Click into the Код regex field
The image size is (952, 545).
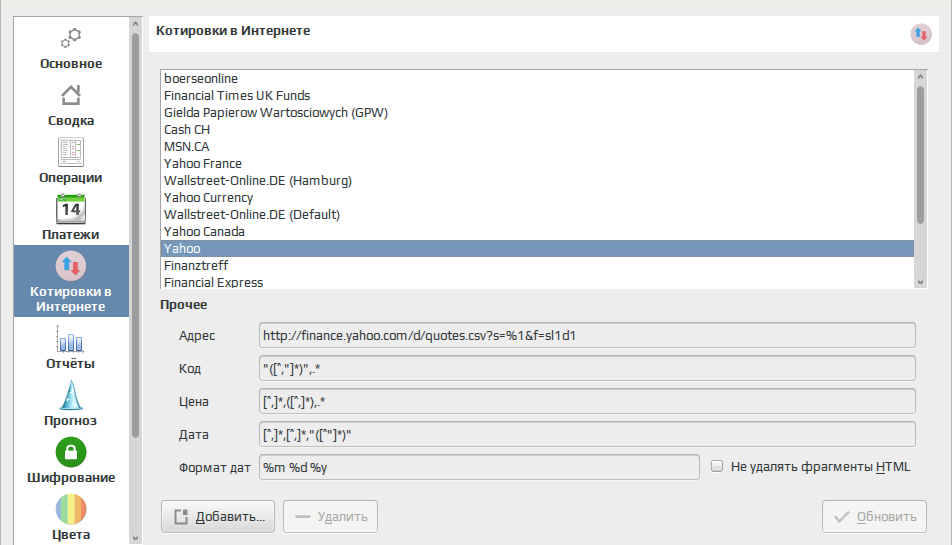[587, 368]
